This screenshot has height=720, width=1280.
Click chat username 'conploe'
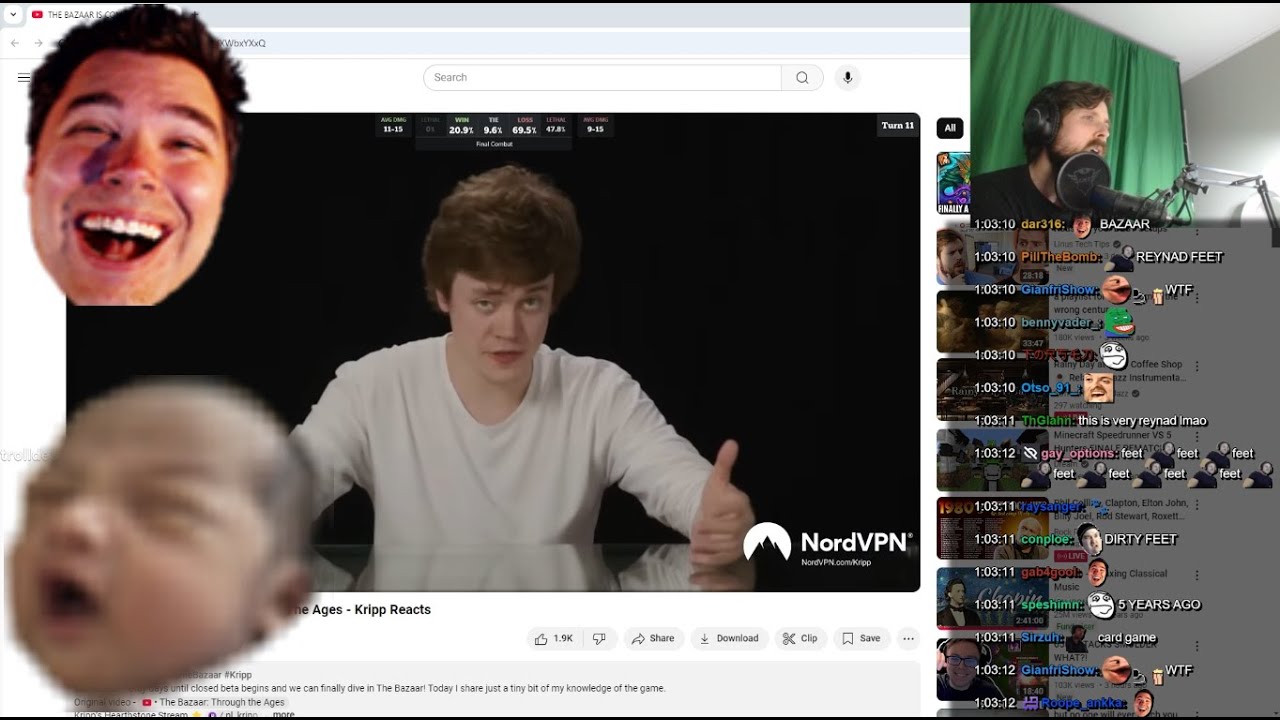1046,539
